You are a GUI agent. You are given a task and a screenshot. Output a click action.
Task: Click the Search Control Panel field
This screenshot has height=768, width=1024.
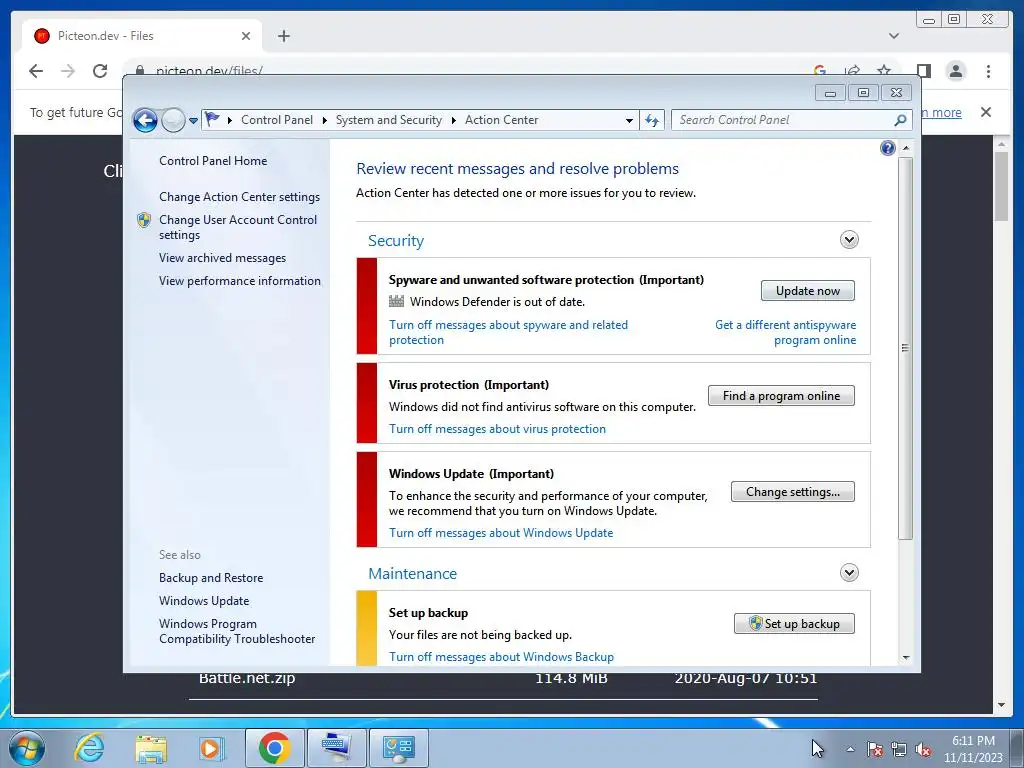791,120
